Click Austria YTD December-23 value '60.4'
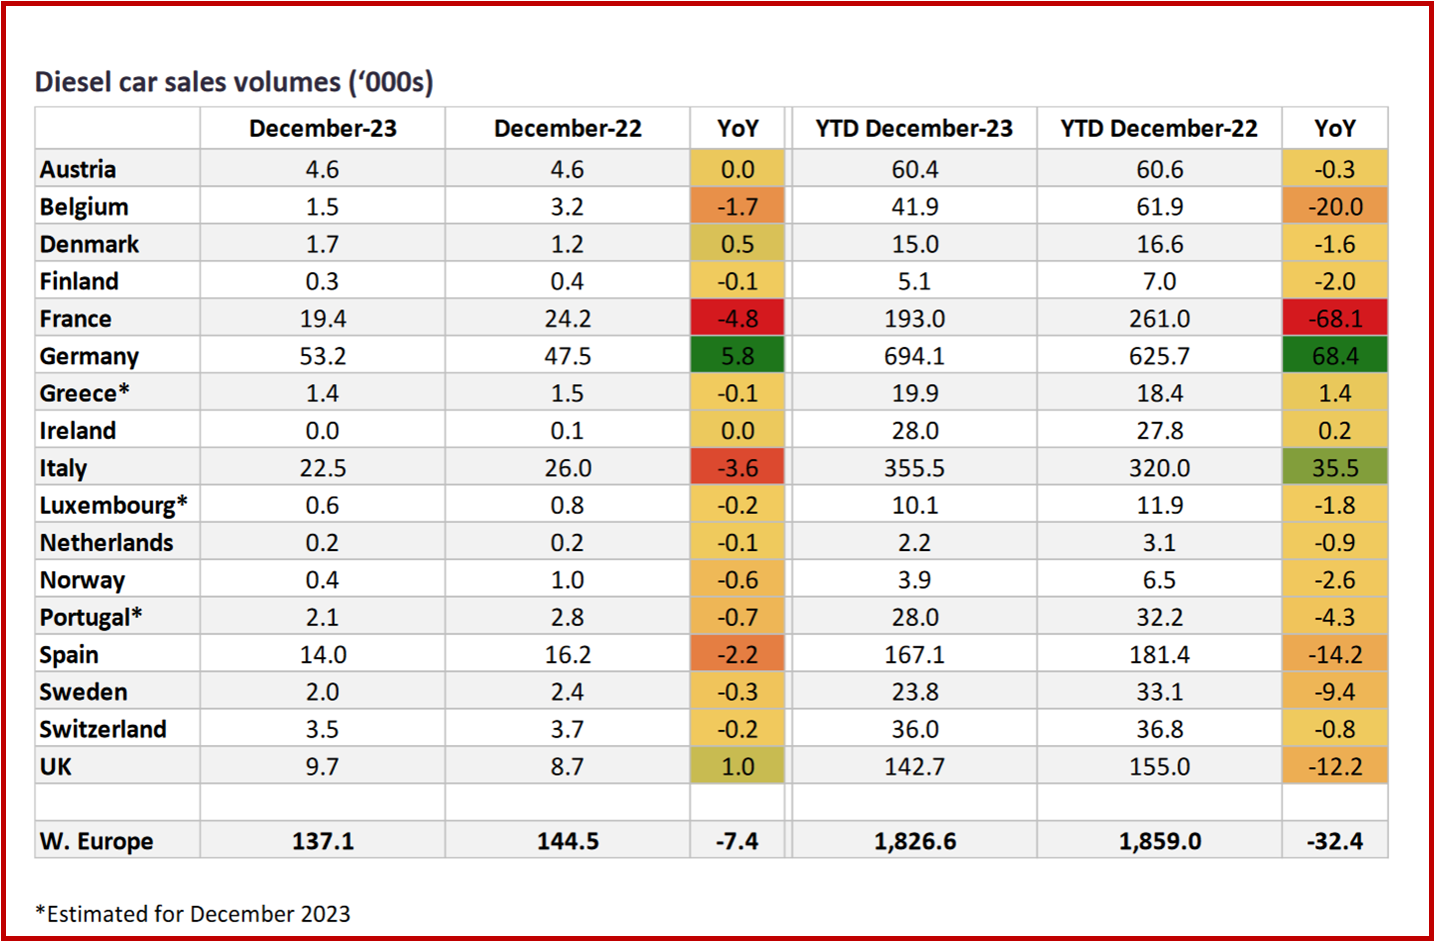The height and width of the screenshot is (941, 1435). 914,169
